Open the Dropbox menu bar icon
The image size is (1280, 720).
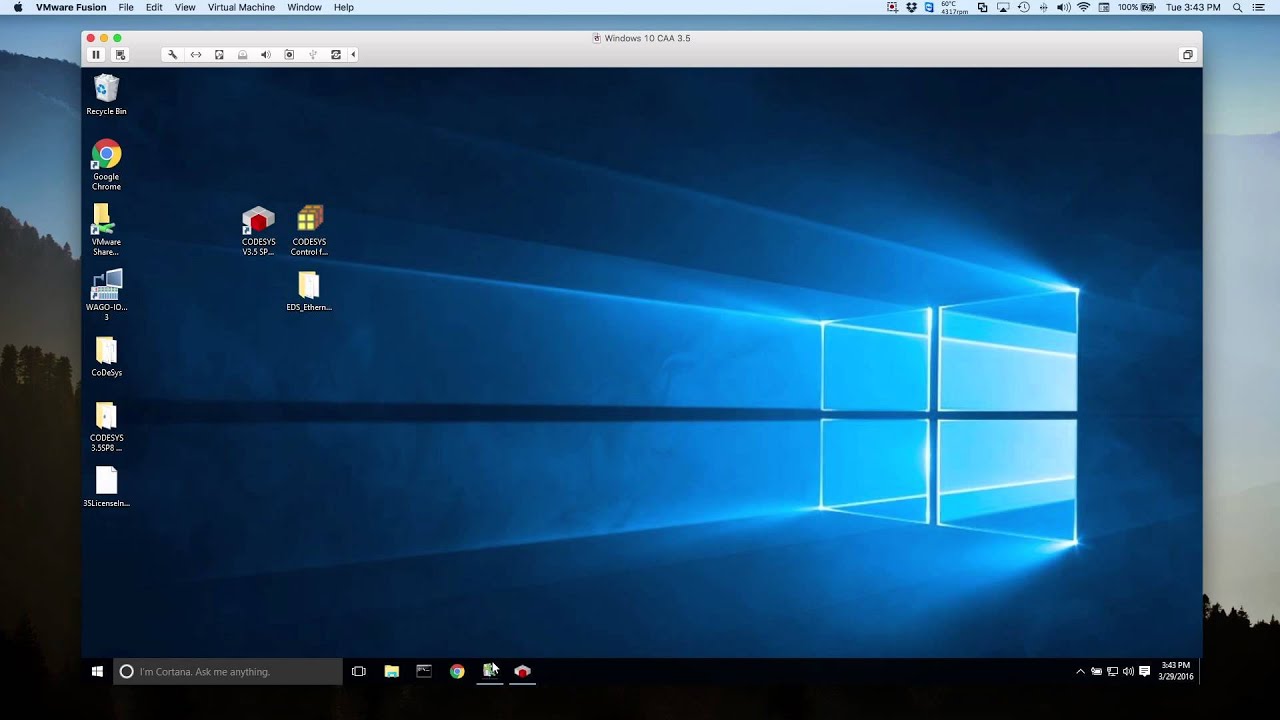[911, 7]
